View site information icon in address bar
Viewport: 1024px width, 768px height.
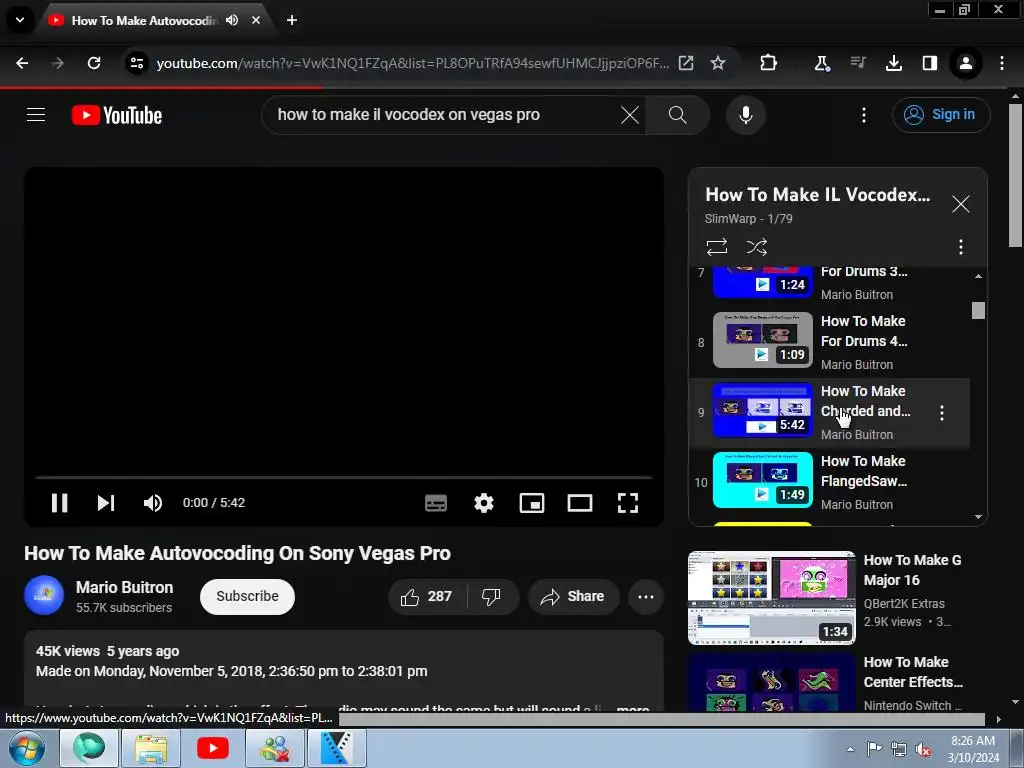136,63
